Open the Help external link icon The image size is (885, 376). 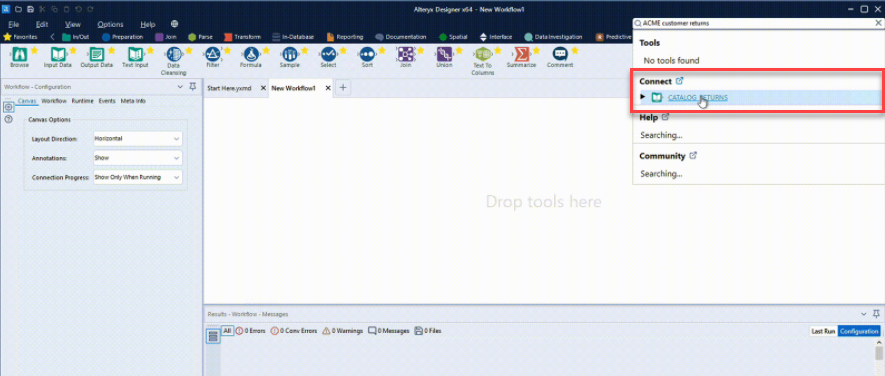click(665, 117)
